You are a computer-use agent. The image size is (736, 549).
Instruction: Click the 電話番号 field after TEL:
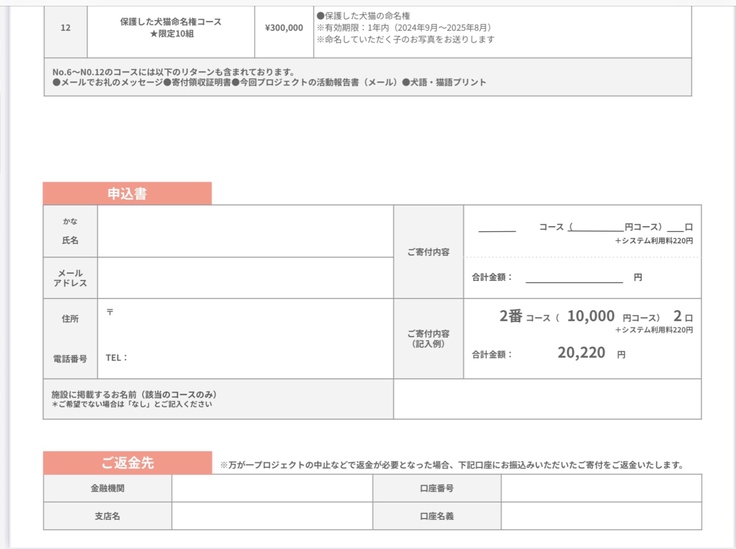260,357
